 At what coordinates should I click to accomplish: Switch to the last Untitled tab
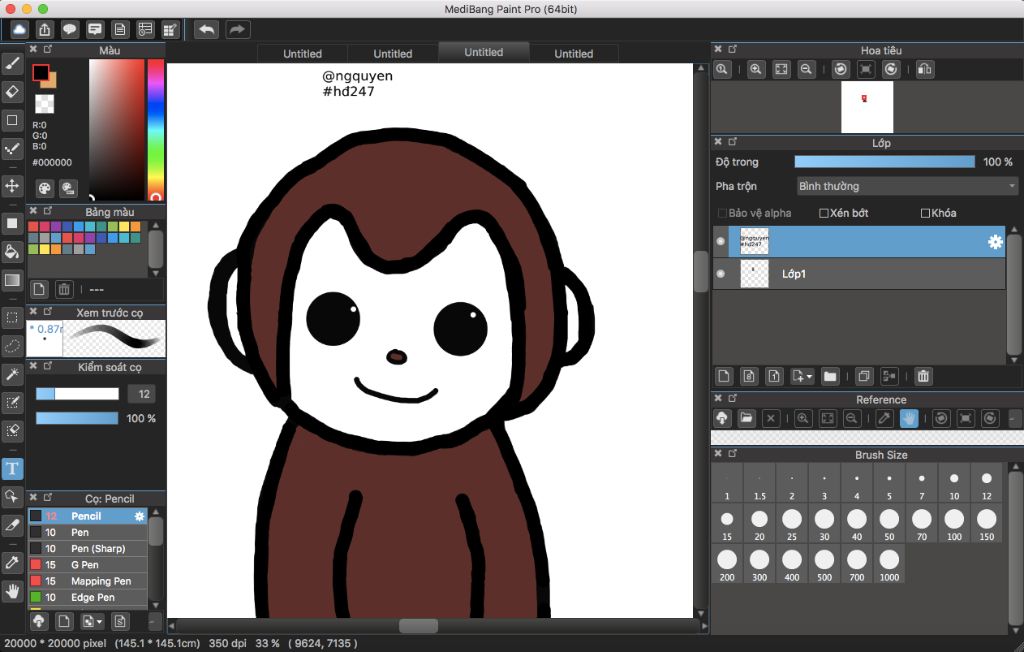pos(573,54)
